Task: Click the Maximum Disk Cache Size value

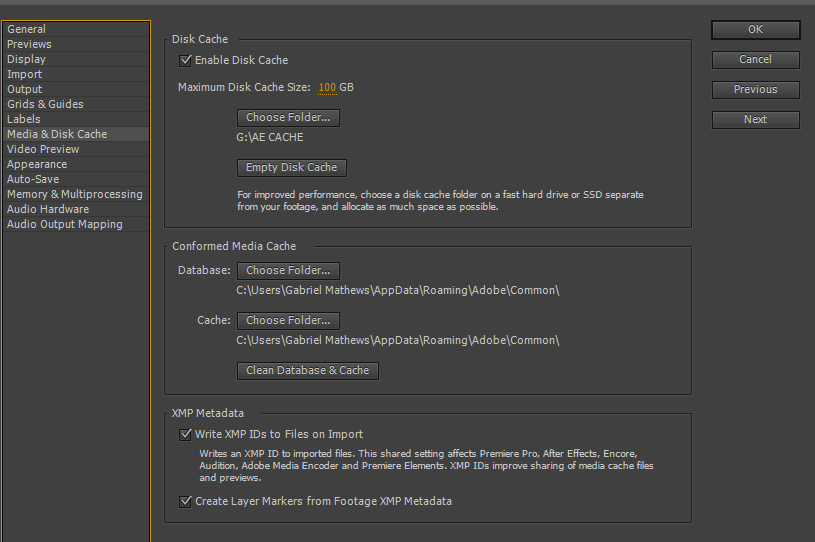Action: pyautogui.click(x=327, y=88)
